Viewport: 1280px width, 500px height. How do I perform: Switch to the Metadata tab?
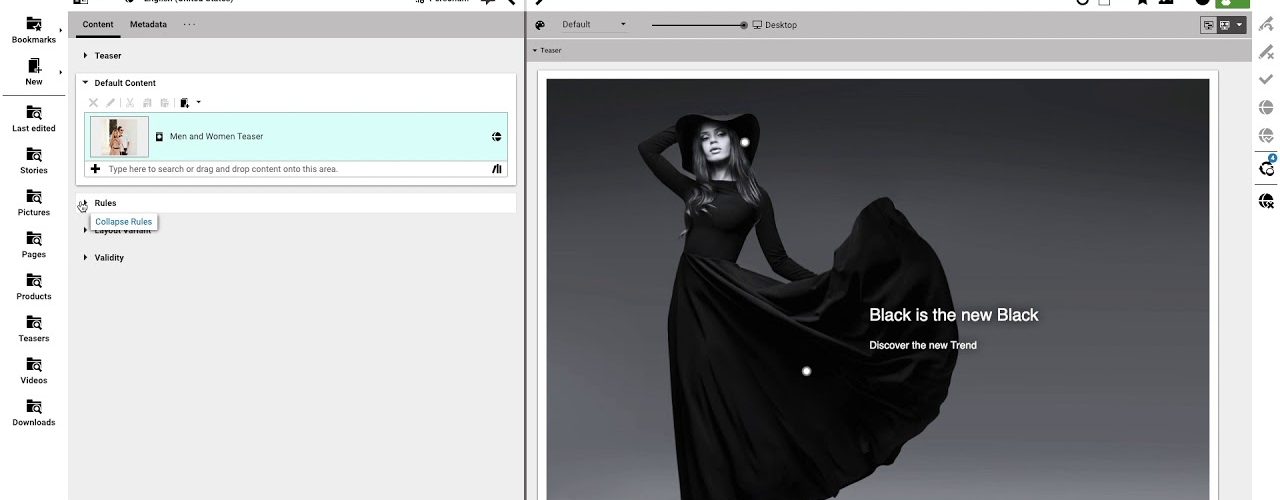pyautogui.click(x=148, y=24)
